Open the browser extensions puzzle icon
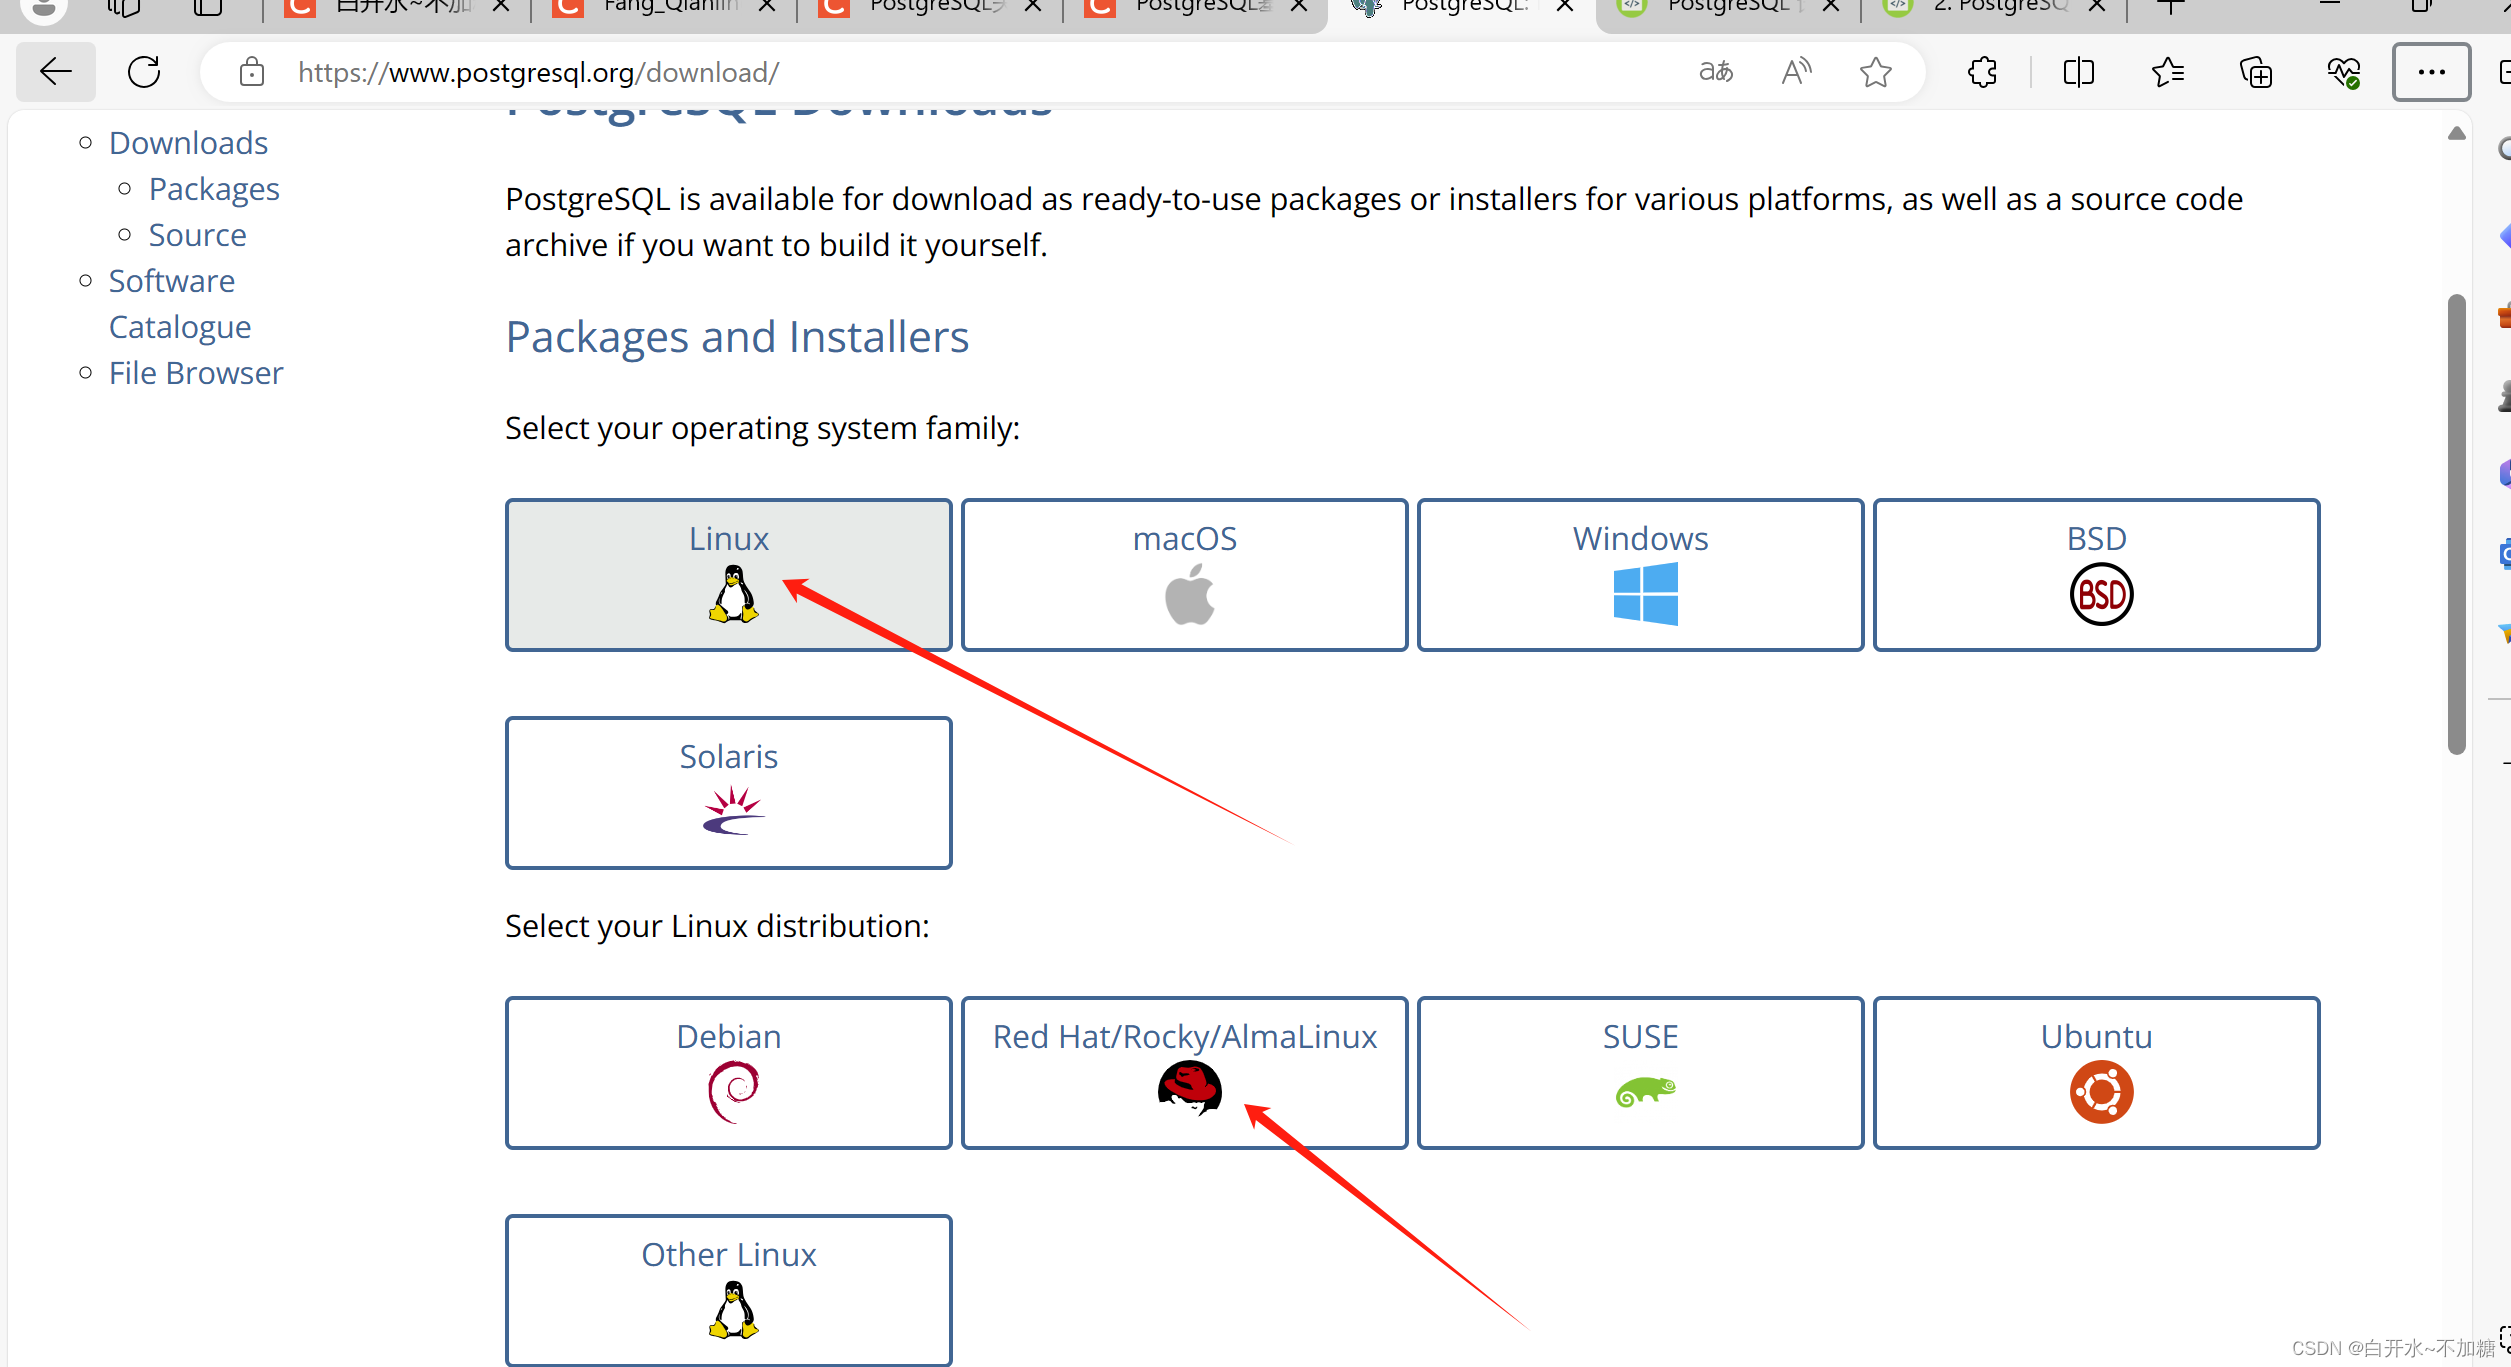Screen dimensions: 2511x1367 point(1982,72)
